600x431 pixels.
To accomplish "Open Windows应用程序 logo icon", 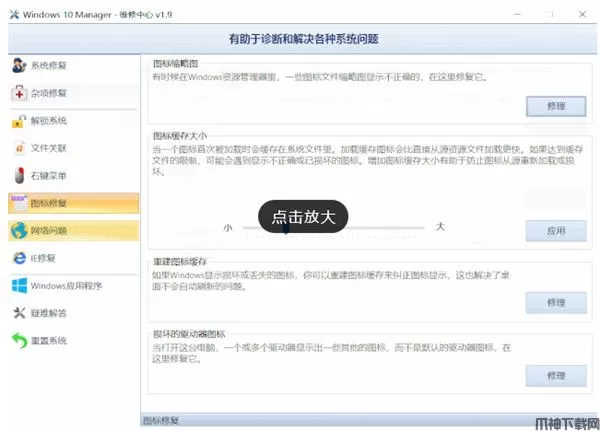I will [19, 286].
